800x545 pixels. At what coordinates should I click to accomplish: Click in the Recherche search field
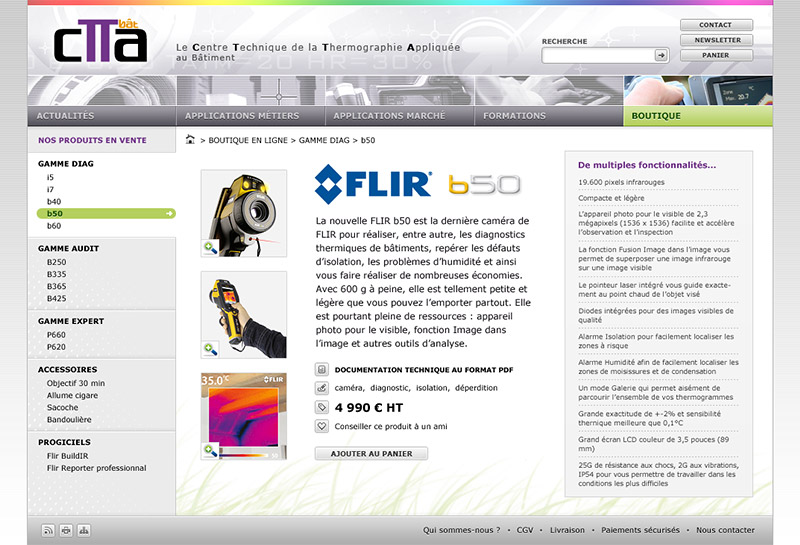point(598,55)
